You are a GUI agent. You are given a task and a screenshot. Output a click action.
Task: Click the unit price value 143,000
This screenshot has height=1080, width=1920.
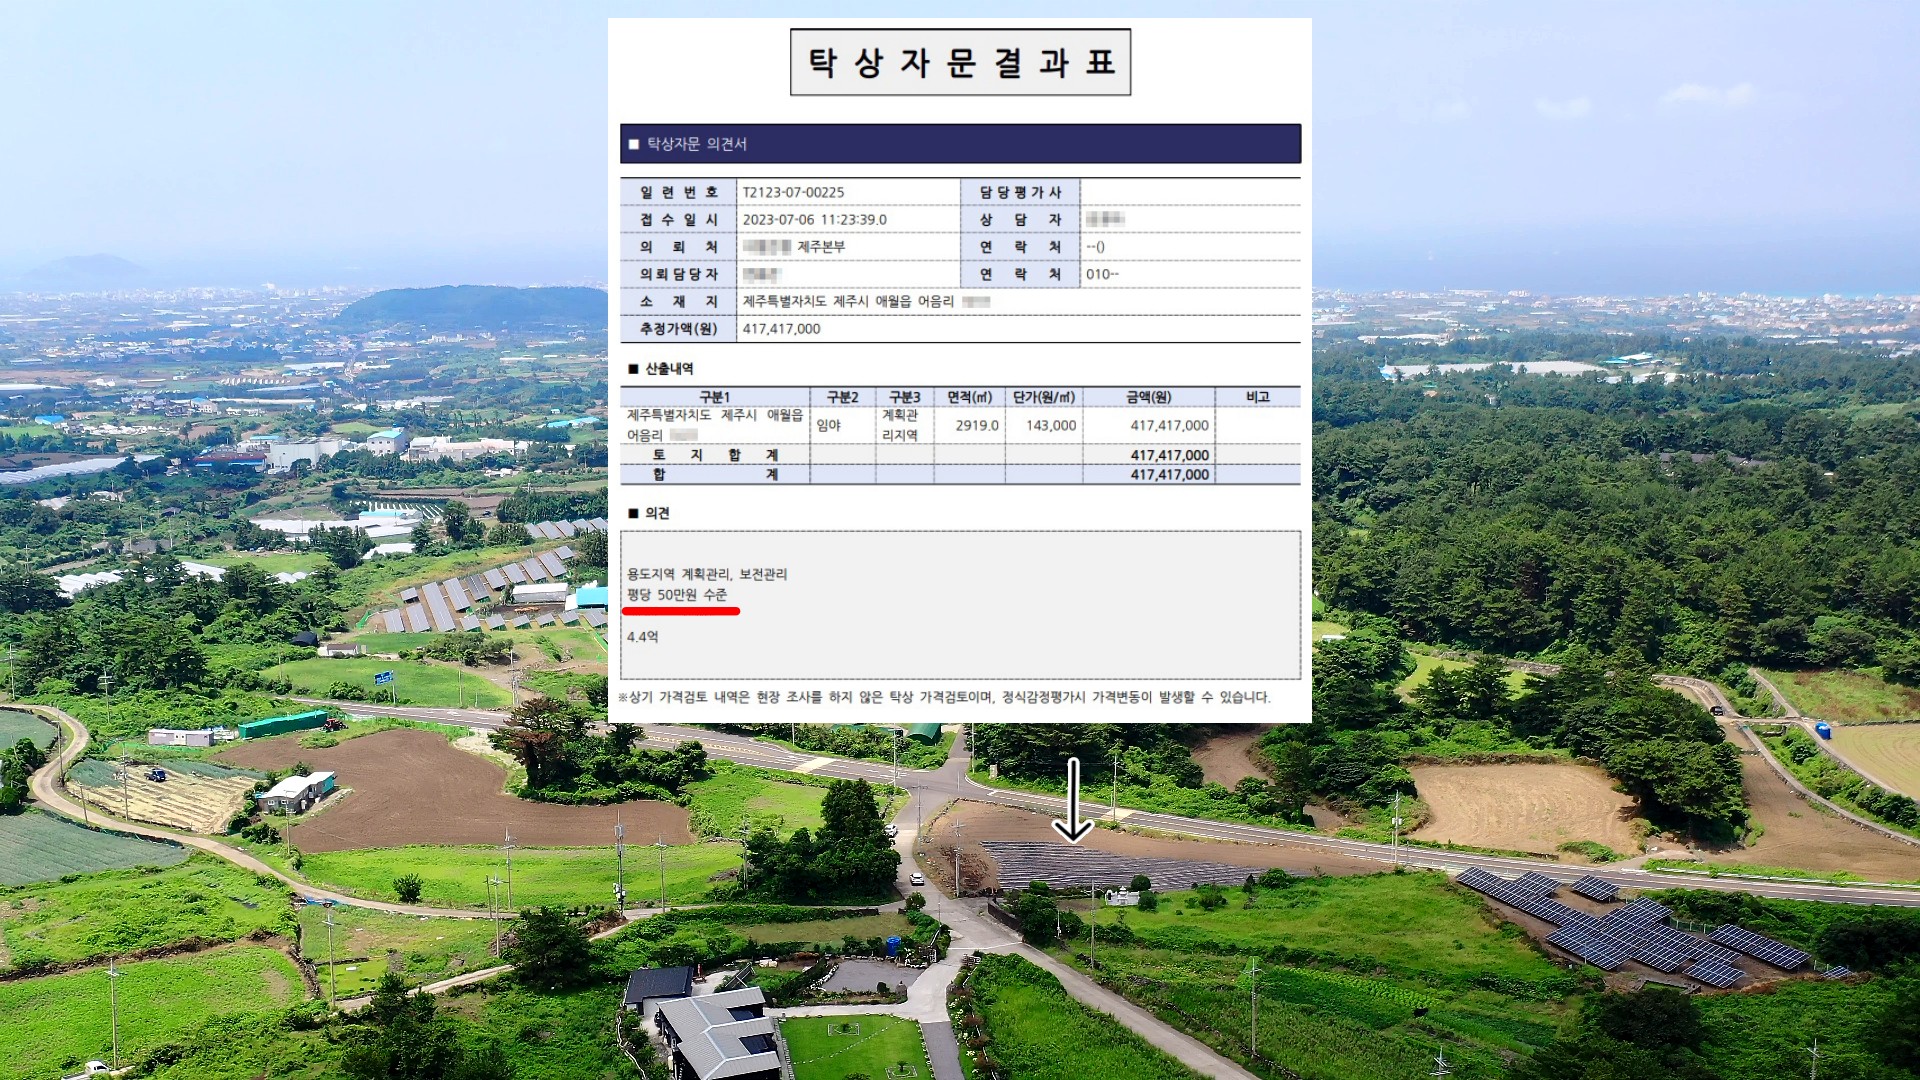[x=1050, y=425]
